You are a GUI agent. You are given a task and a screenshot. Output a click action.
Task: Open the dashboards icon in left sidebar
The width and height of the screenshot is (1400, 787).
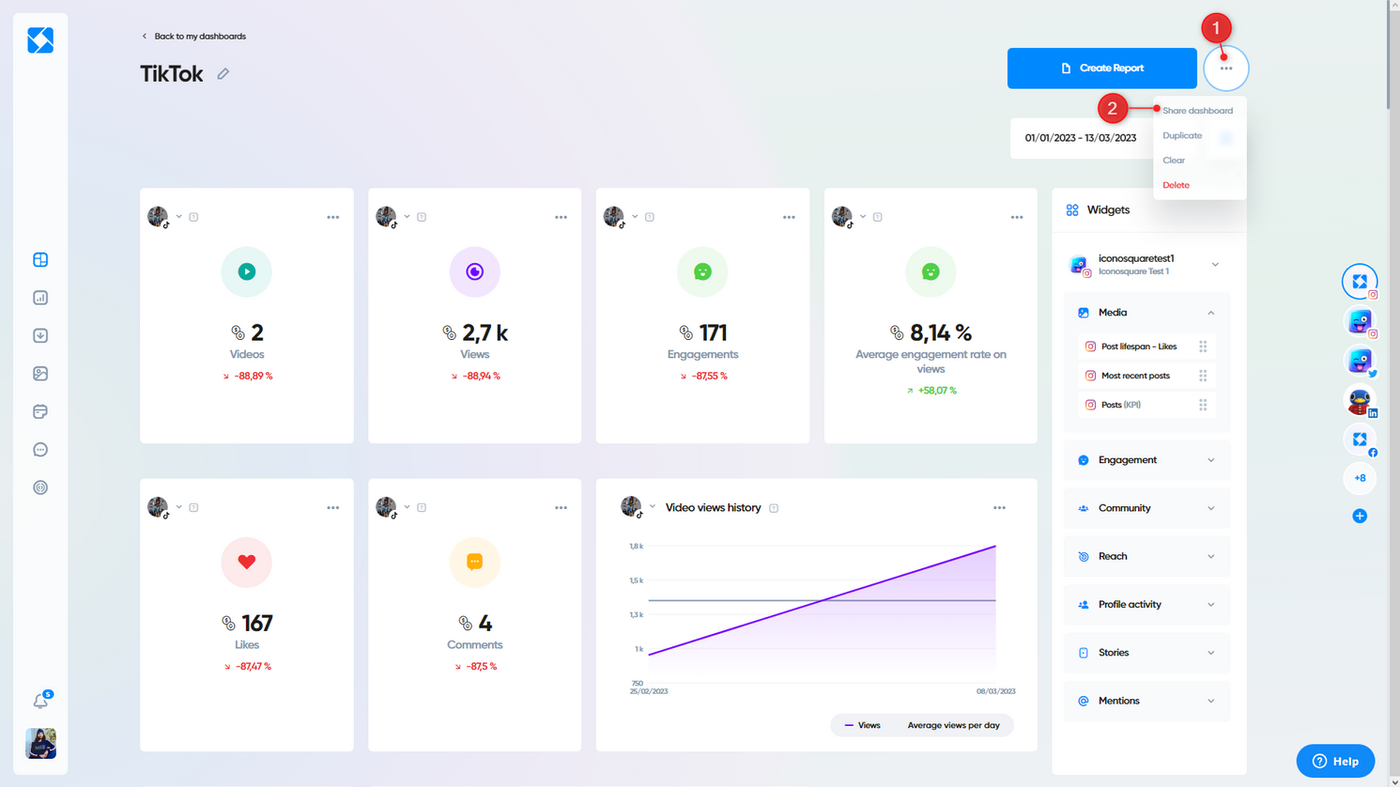(x=40, y=260)
